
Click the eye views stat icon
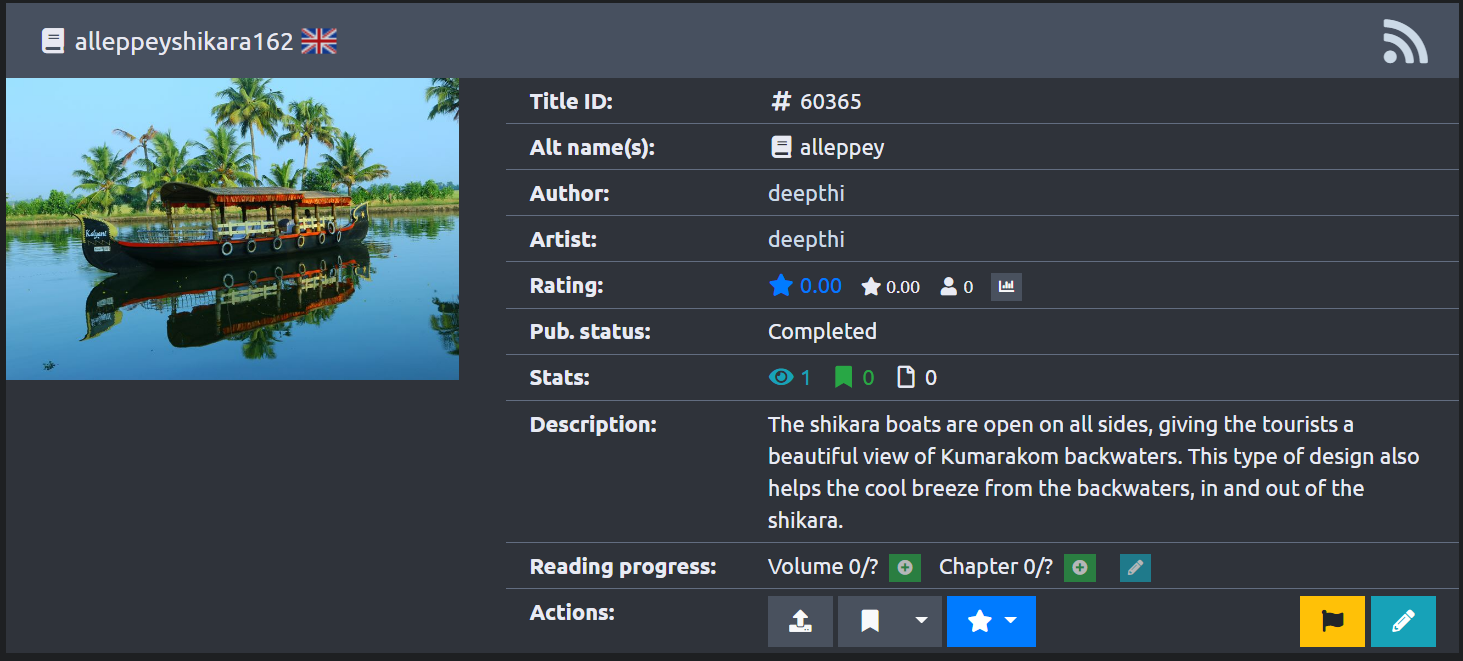pyautogui.click(x=781, y=378)
